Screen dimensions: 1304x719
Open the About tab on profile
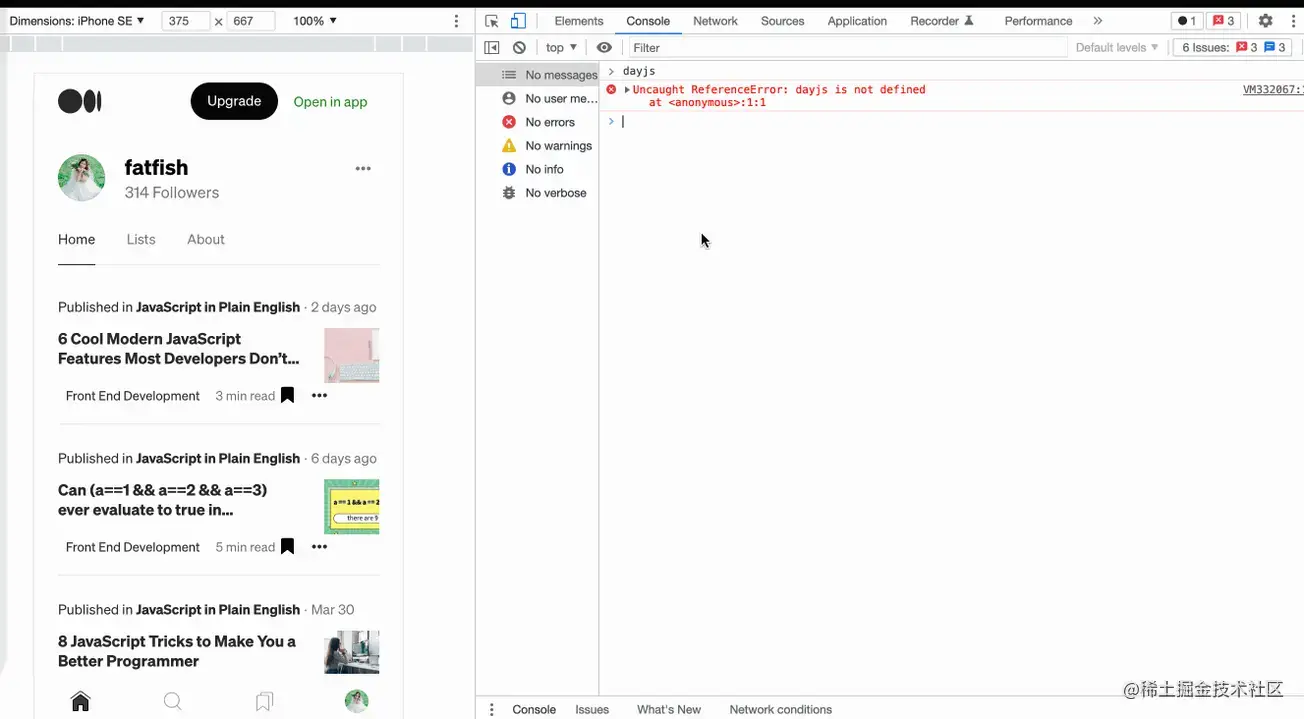point(206,239)
